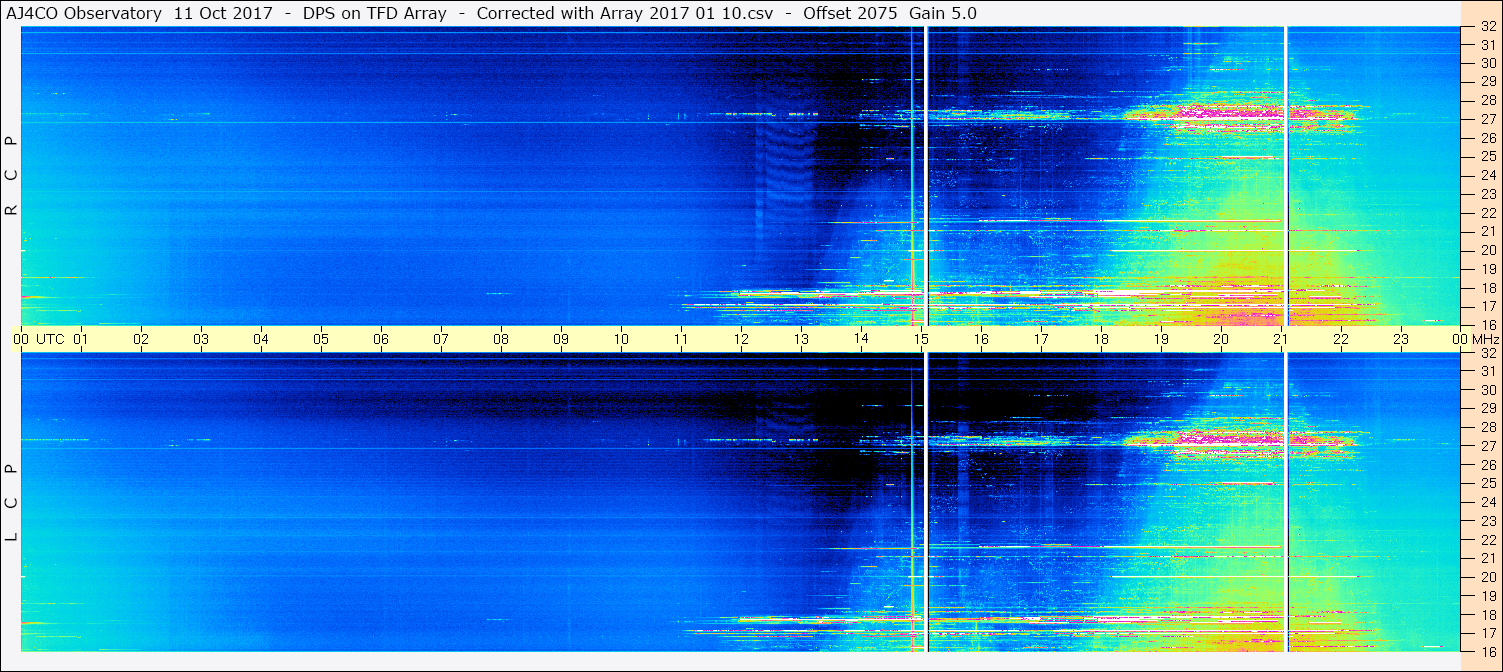Click the 17 hour mark on time axis

[x=1041, y=339]
